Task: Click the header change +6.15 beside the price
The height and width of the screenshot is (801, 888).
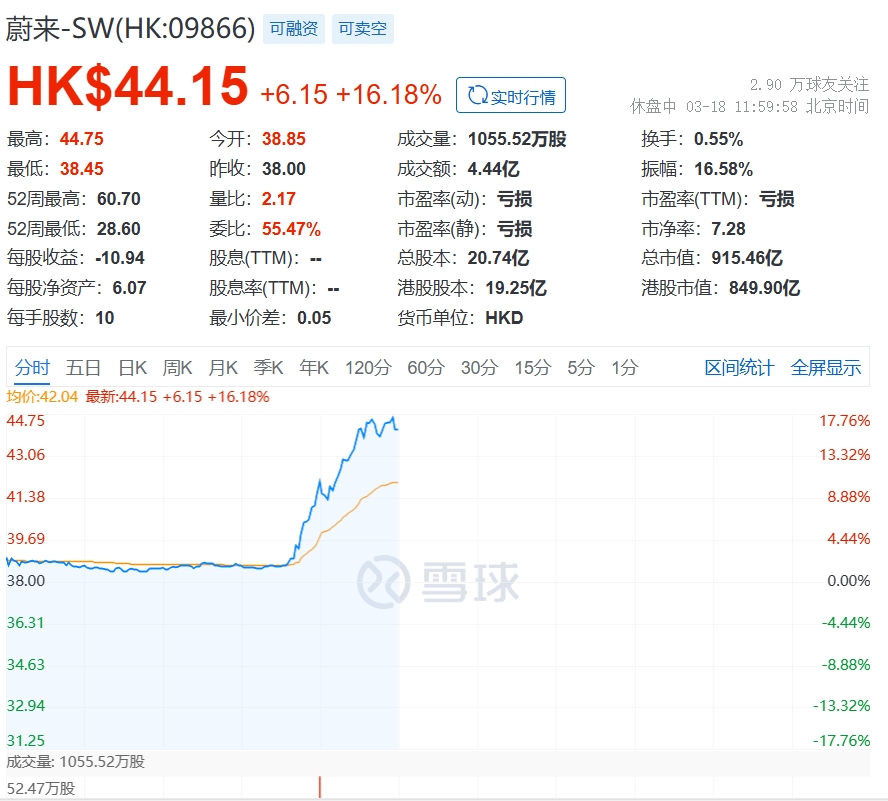Action: [x=294, y=94]
